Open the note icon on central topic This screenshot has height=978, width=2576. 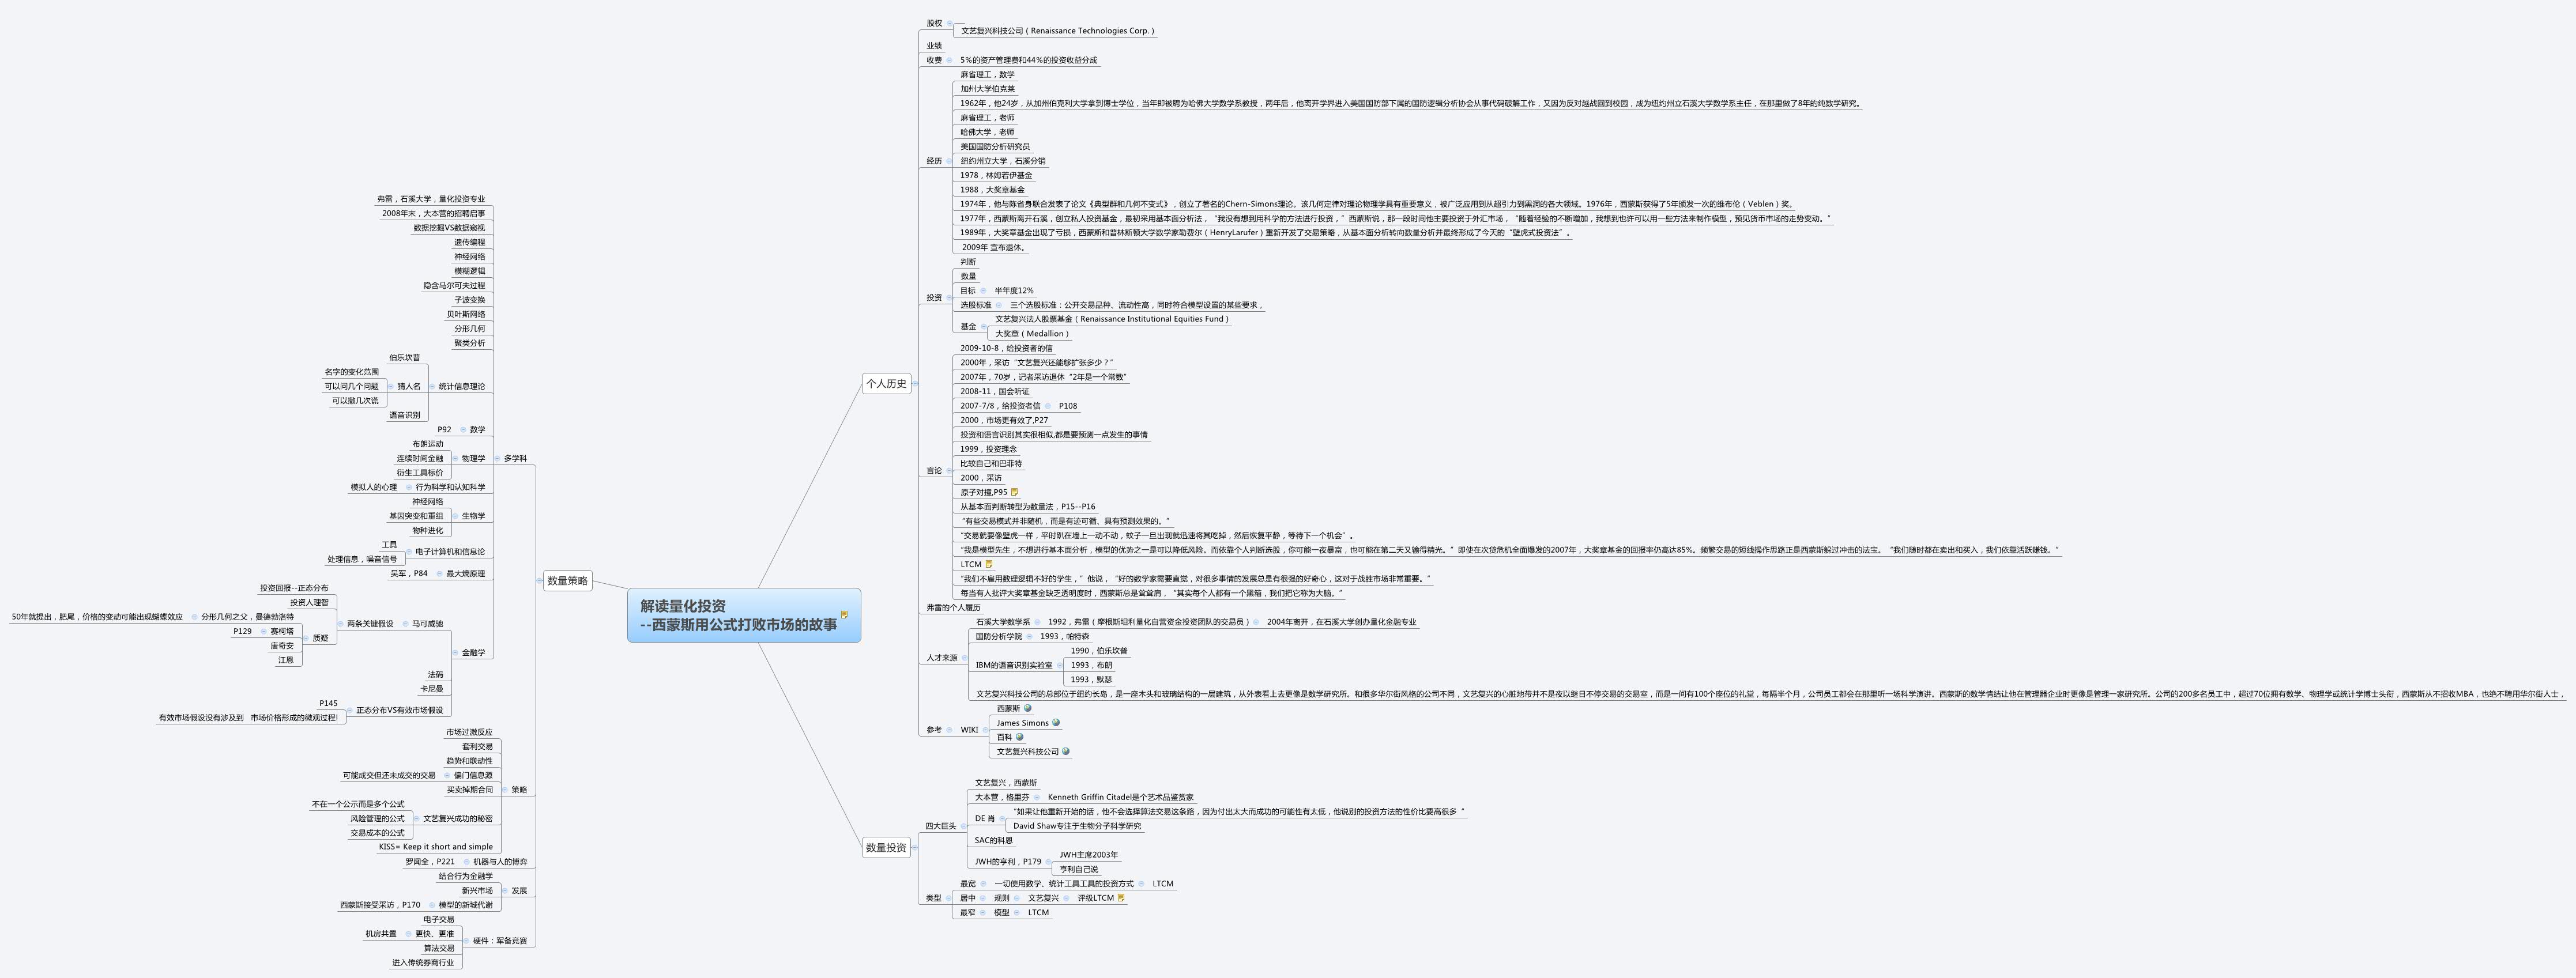845,615
